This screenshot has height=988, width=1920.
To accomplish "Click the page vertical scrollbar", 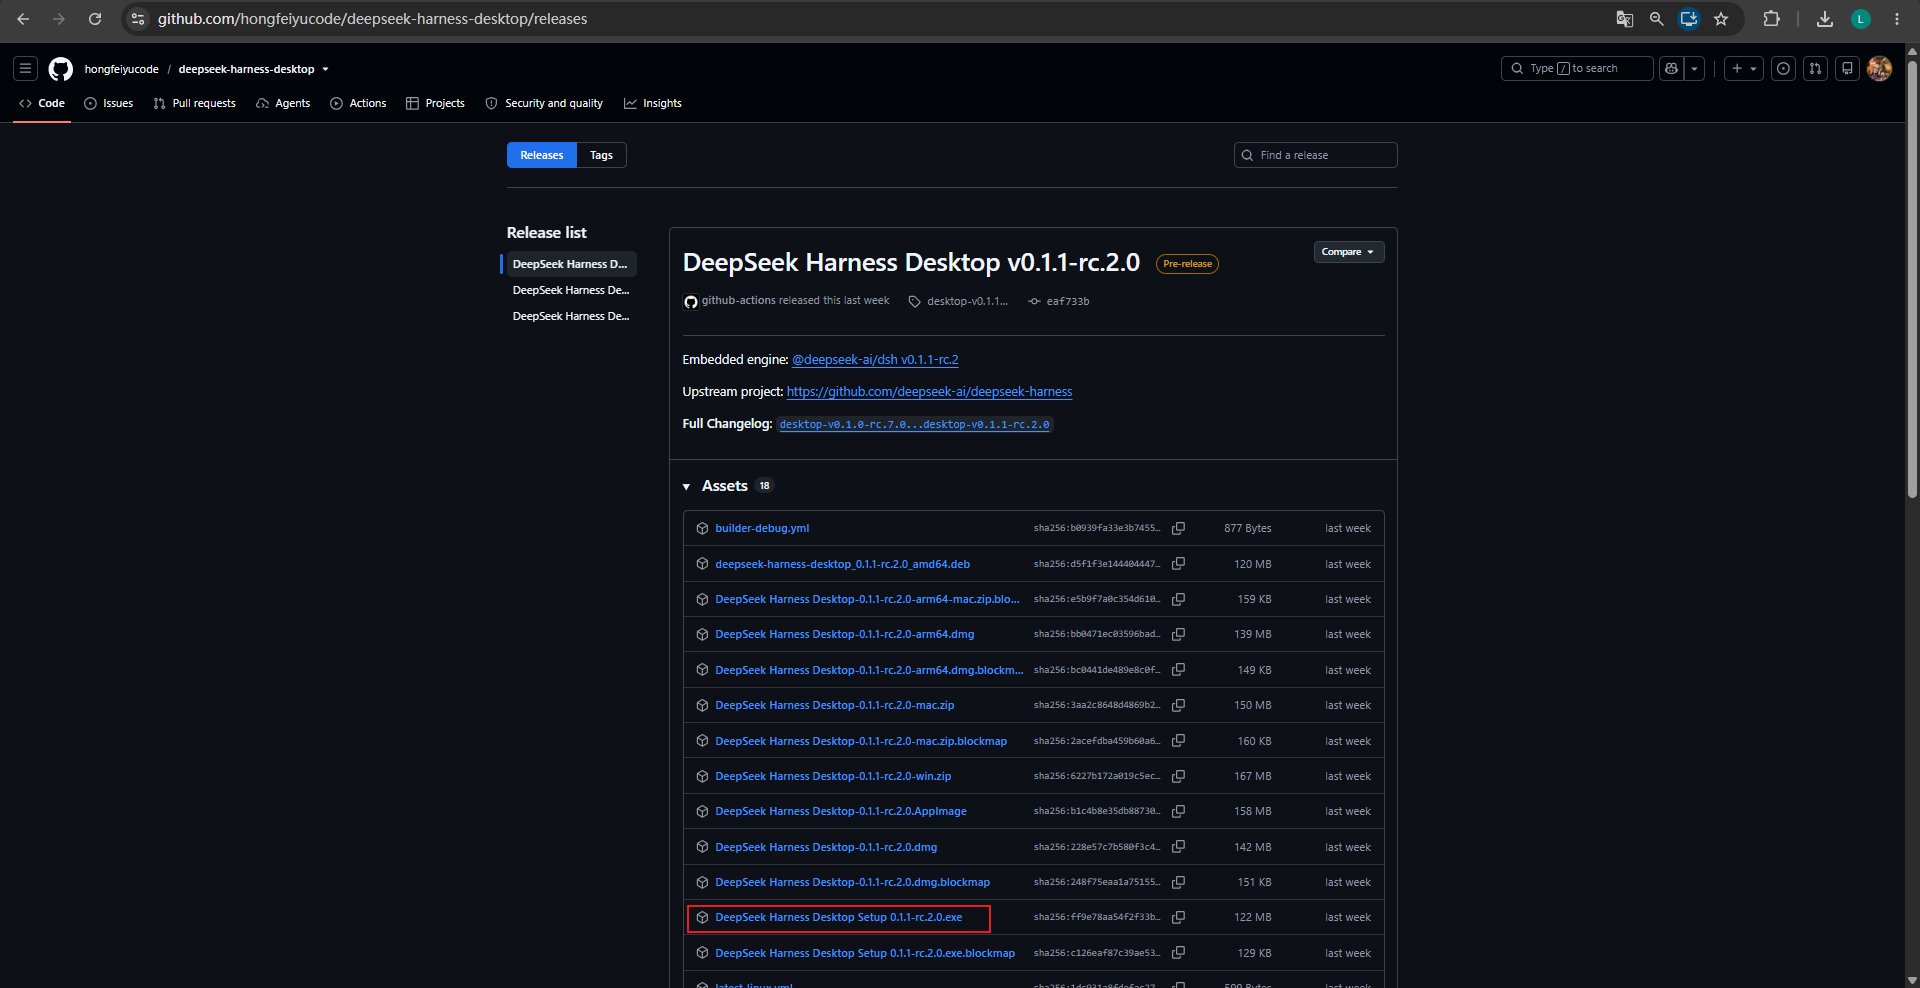I will [1912, 280].
